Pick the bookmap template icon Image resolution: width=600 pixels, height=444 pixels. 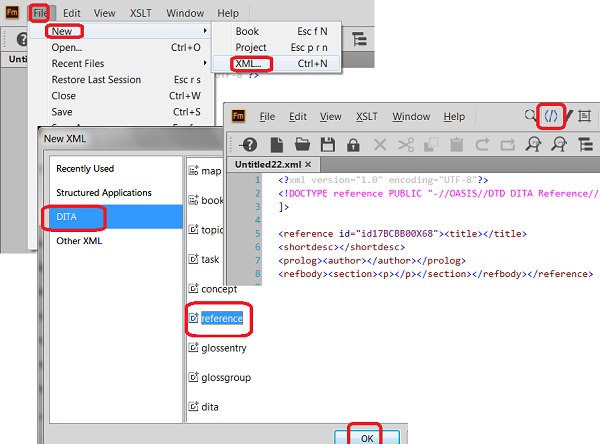pos(193,200)
